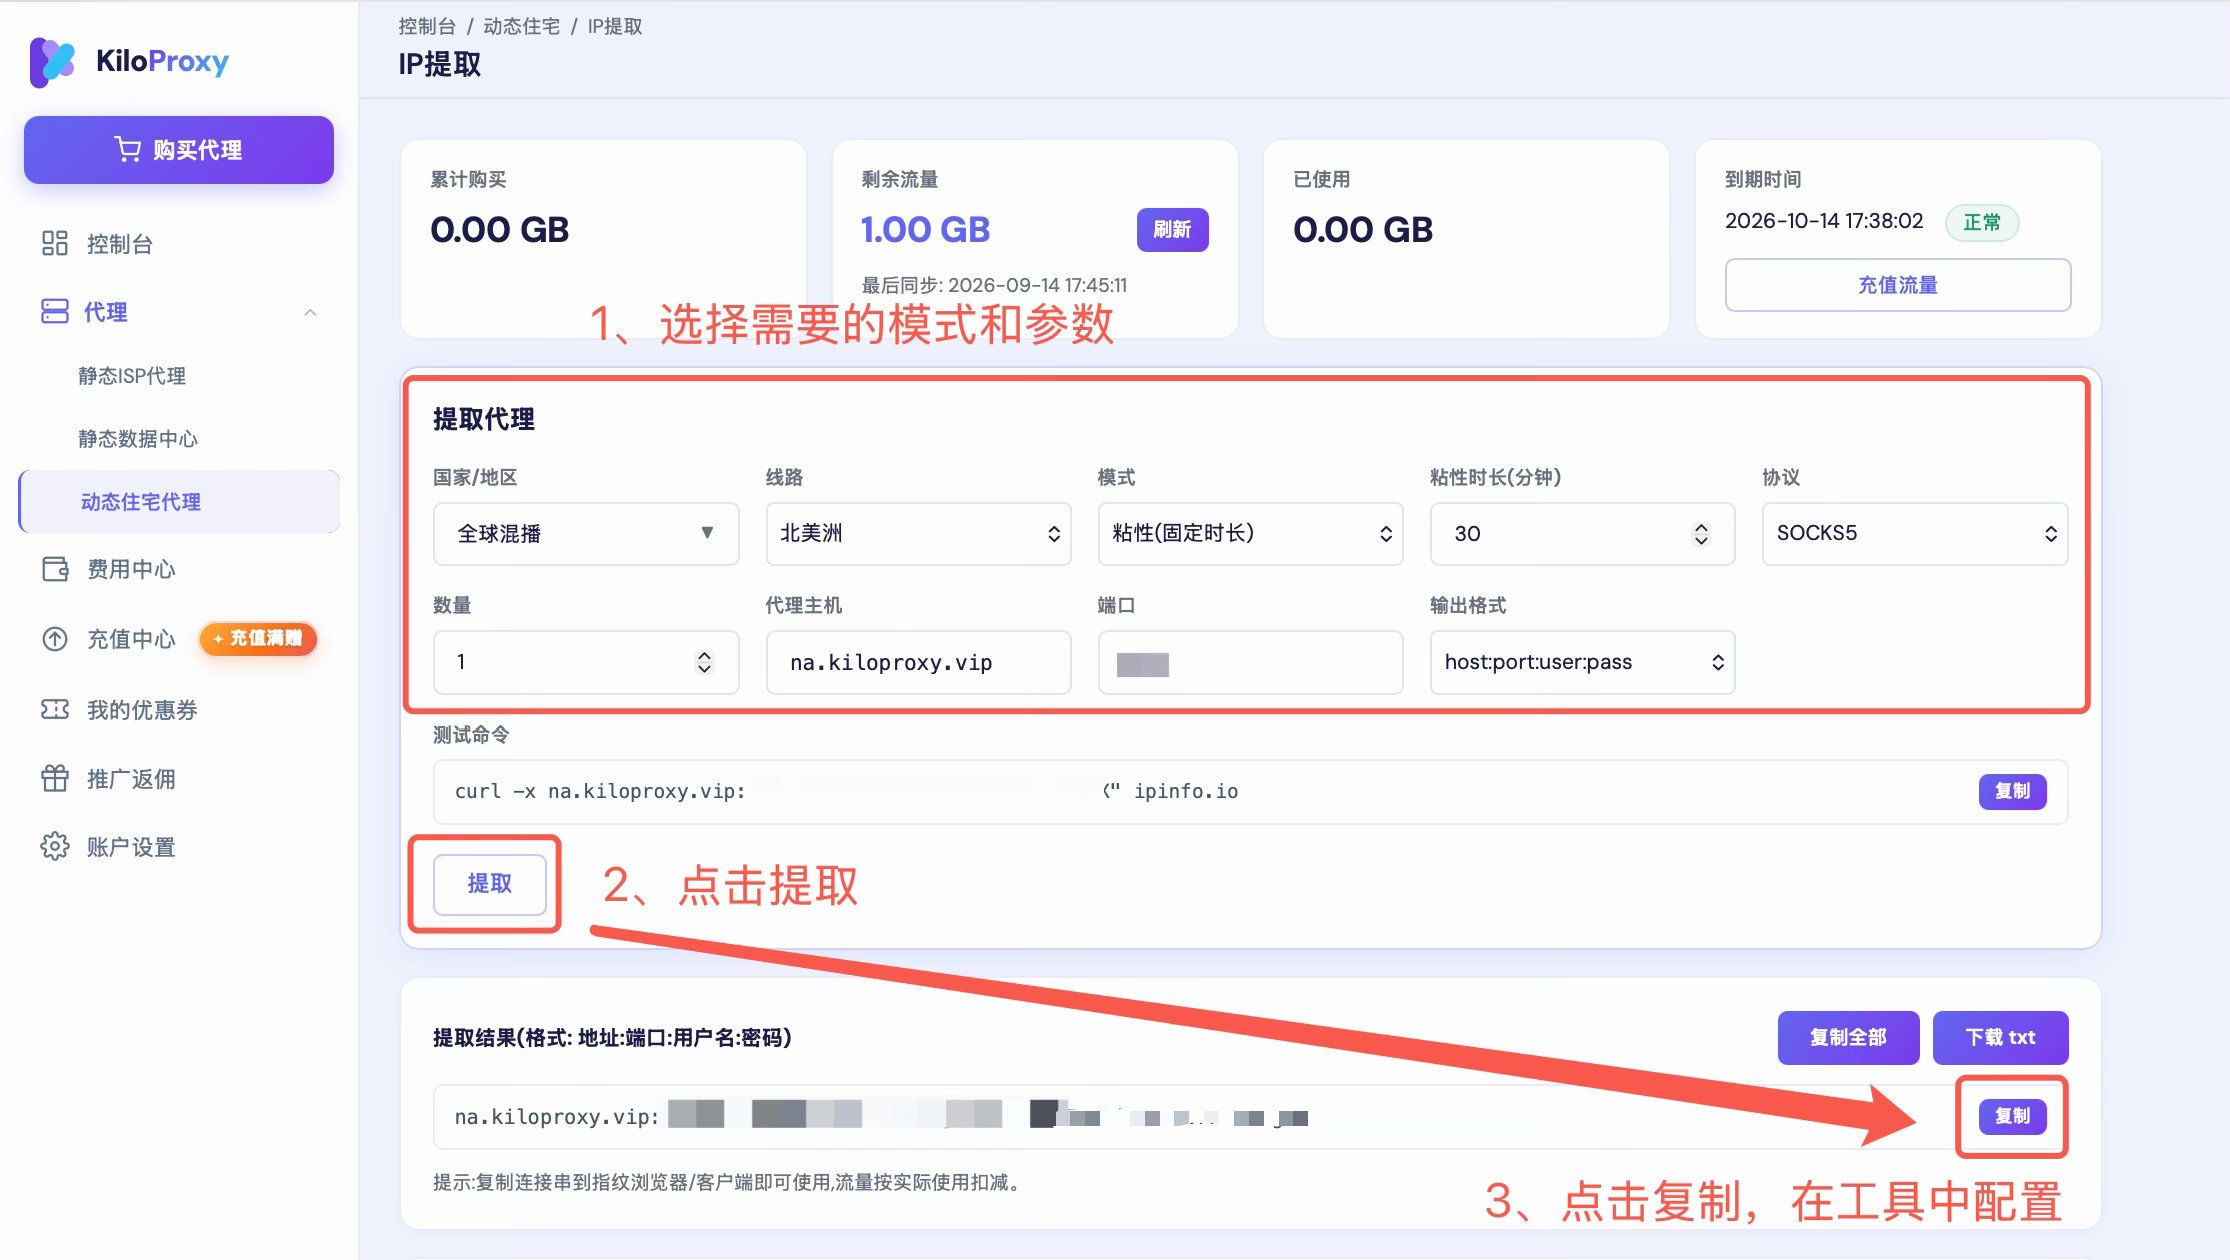Open 推广返佣 referral page
Viewport: 2230px width, 1260px height.
pos(131,779)
